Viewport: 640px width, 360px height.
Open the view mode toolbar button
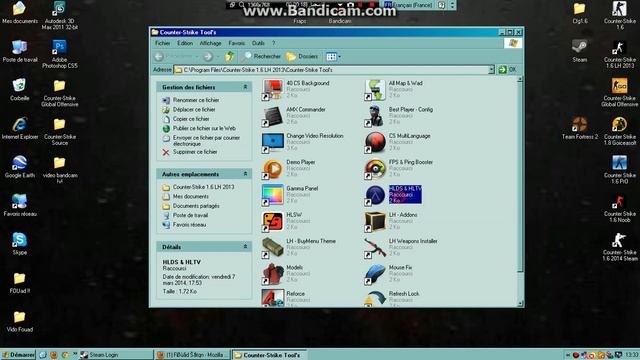click(333, 57)
